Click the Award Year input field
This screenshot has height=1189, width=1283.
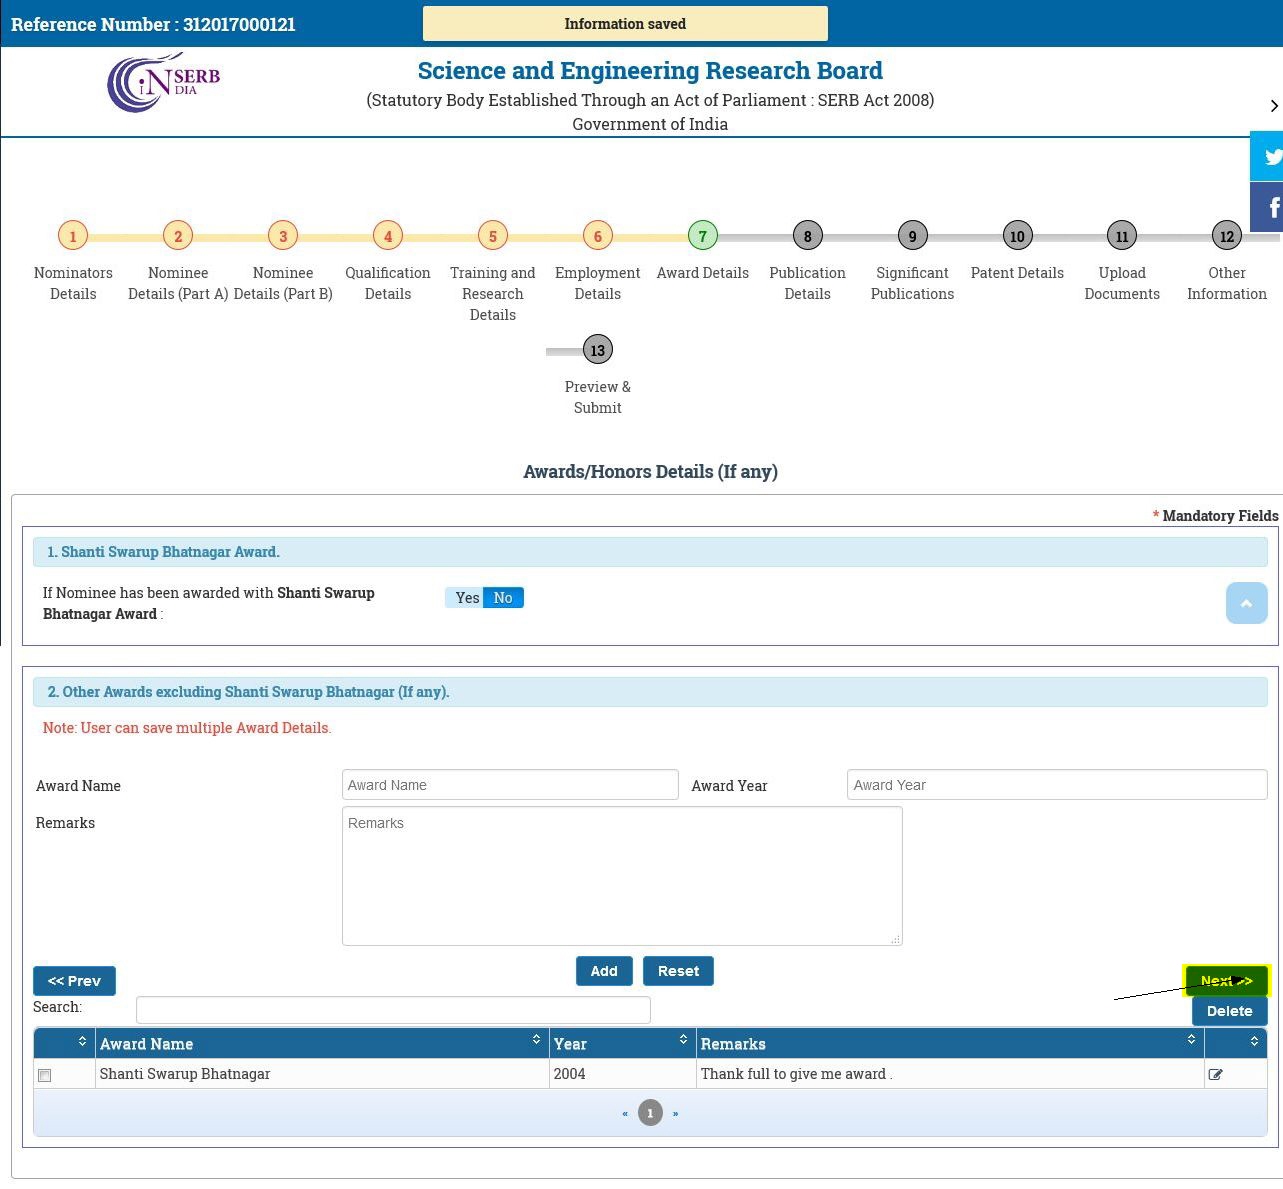coord(1057,785)
